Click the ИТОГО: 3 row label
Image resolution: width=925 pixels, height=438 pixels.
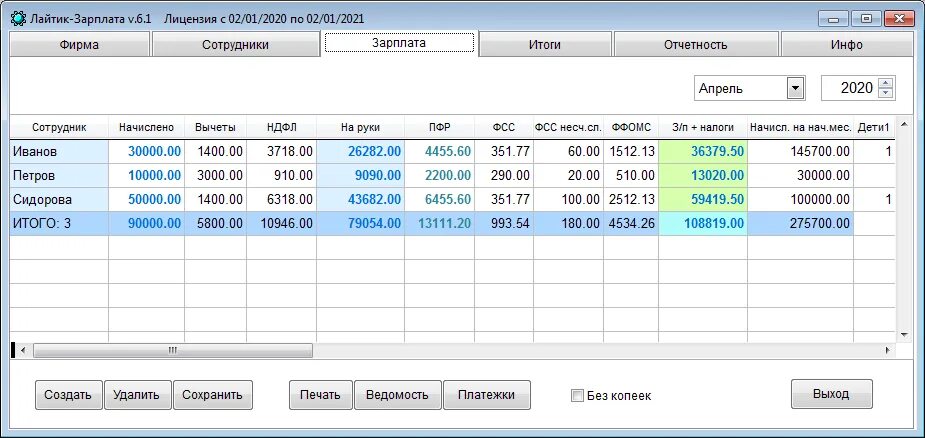point(59,224)
